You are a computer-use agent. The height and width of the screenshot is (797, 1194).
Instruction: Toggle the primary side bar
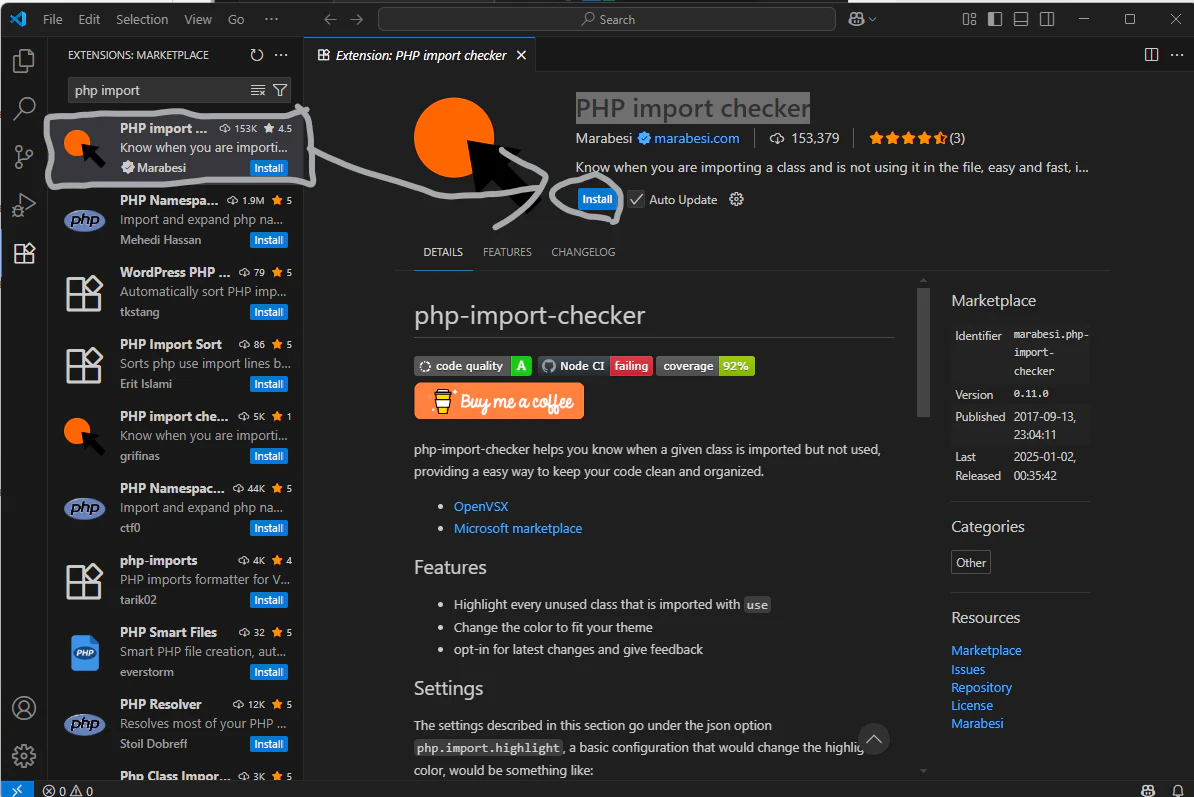pos(994,19)
